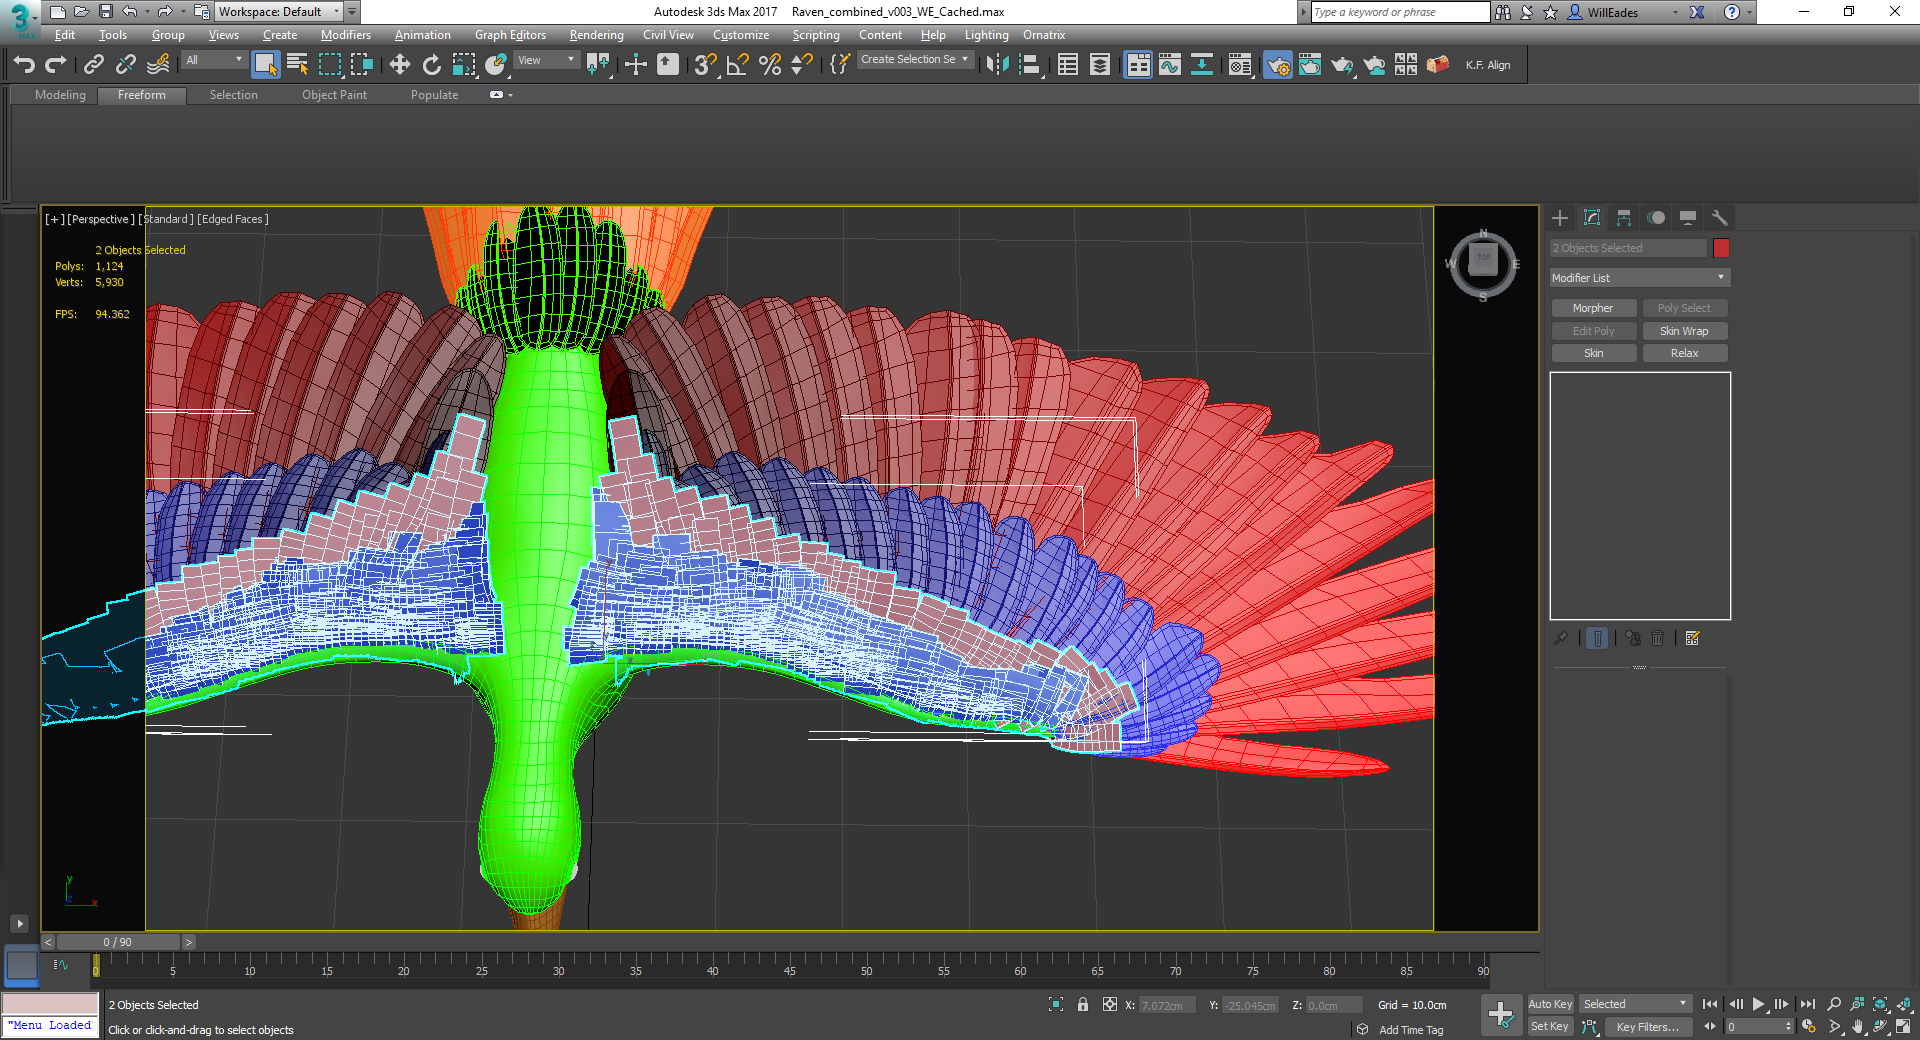
Task: Open the Curve Editor from the toolbar
Action: (x=1170, y=65)
